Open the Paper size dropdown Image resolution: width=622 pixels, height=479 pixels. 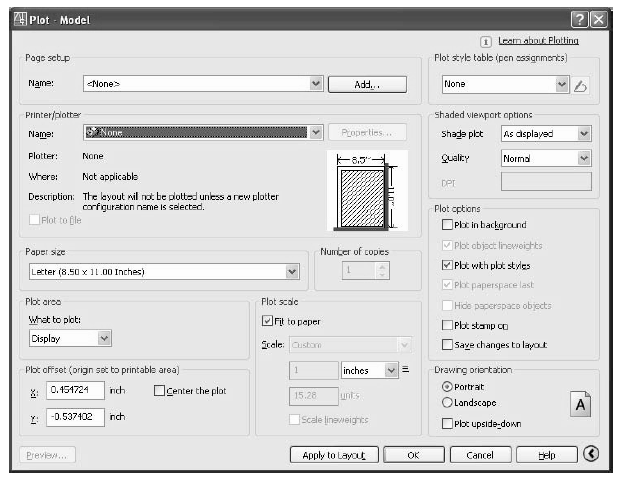coord(292,271)
